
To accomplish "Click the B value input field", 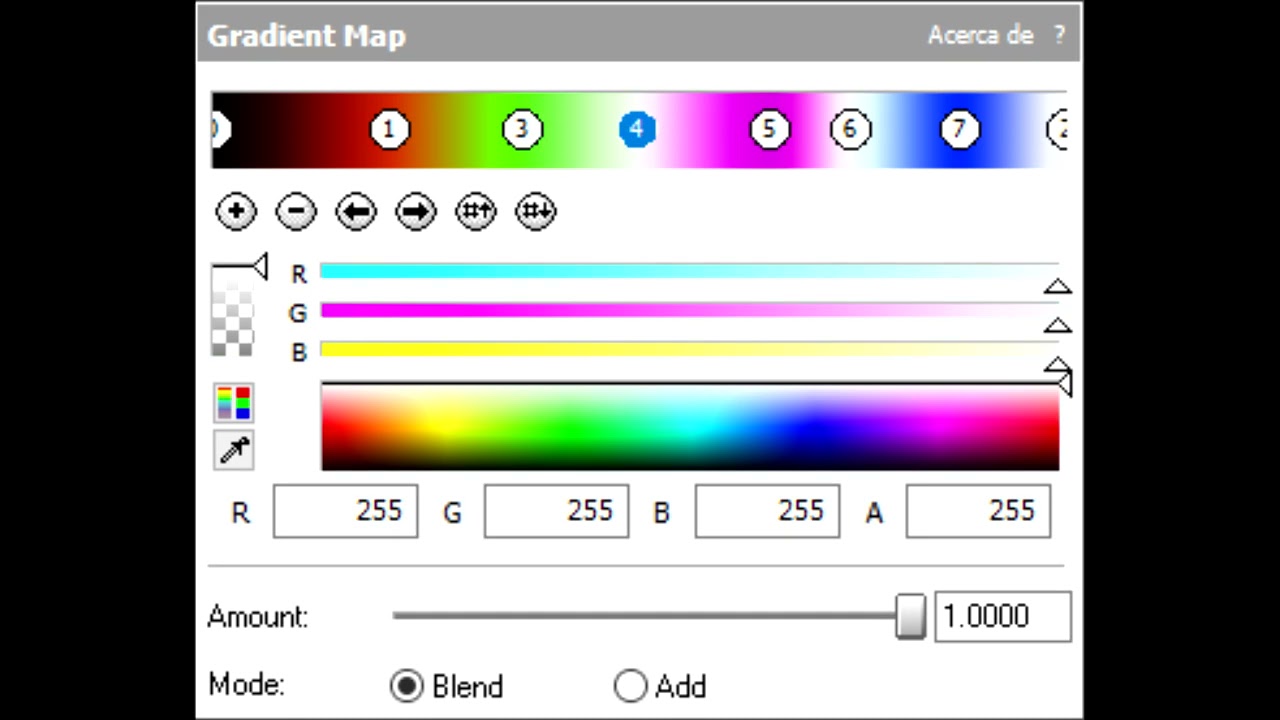I will pos(768,512).
